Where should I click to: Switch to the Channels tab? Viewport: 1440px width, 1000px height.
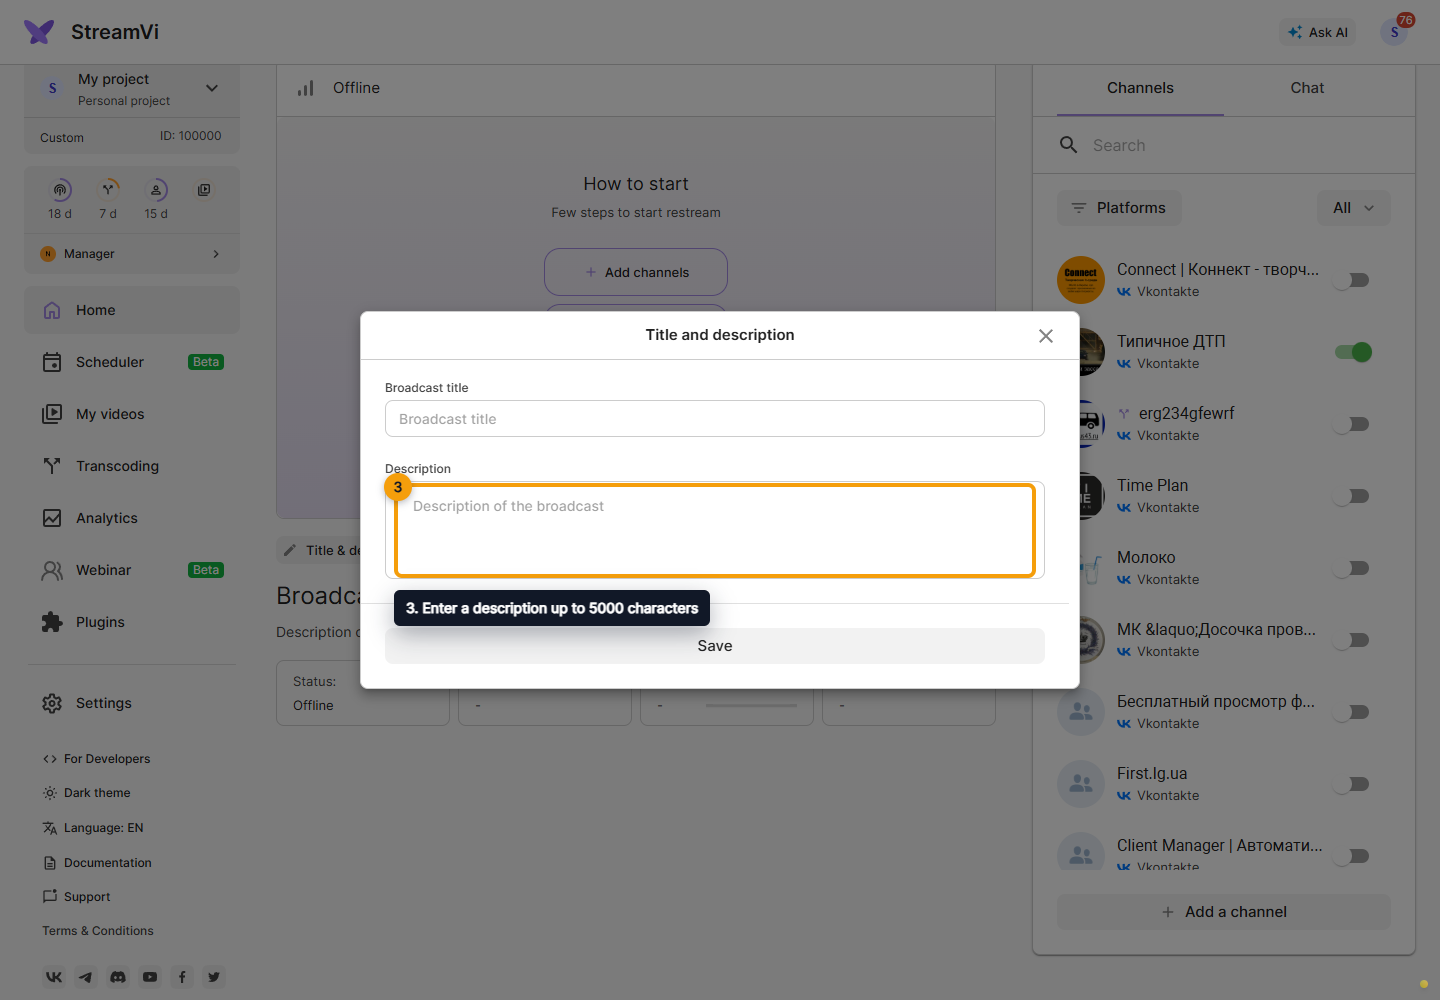(x=1140, y=88)
